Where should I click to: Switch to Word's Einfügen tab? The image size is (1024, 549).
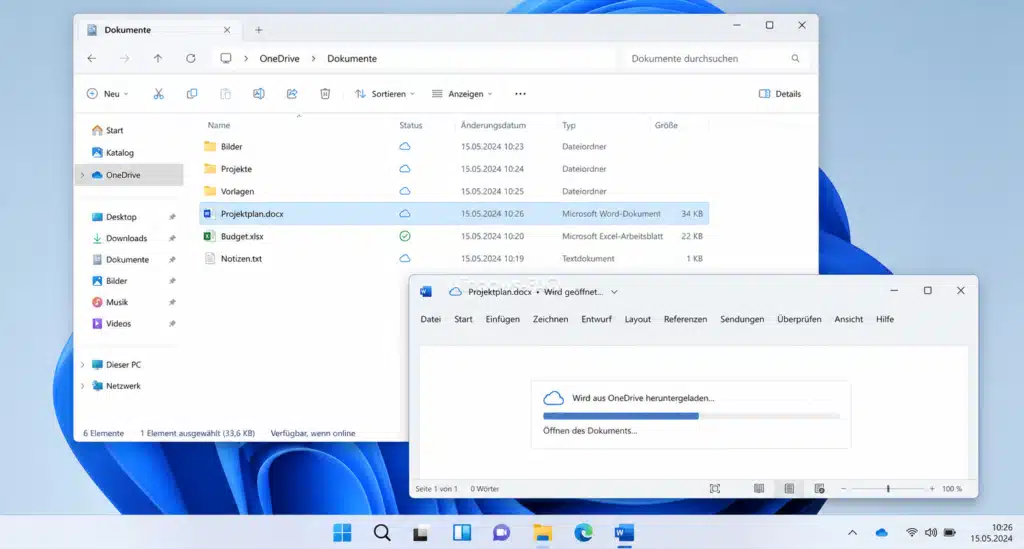(x=503, y=319)
